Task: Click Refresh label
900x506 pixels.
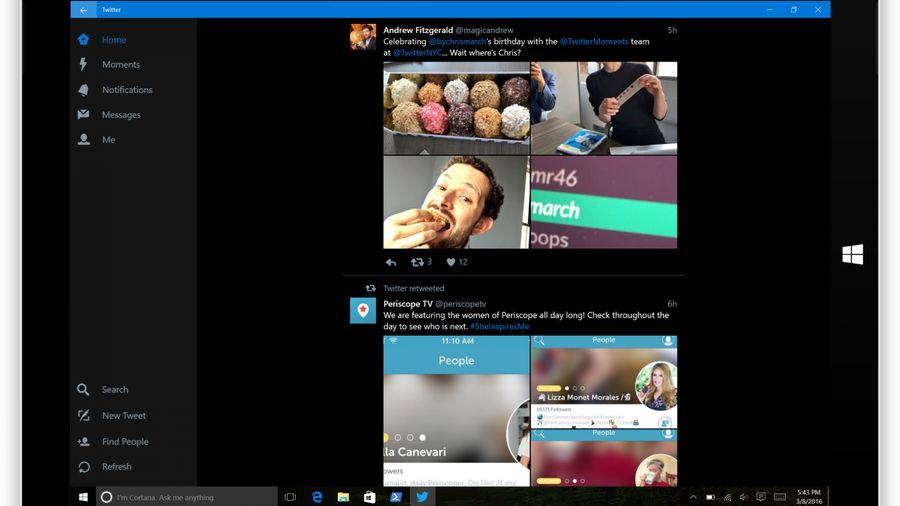Action: click(x=117, y=466)
